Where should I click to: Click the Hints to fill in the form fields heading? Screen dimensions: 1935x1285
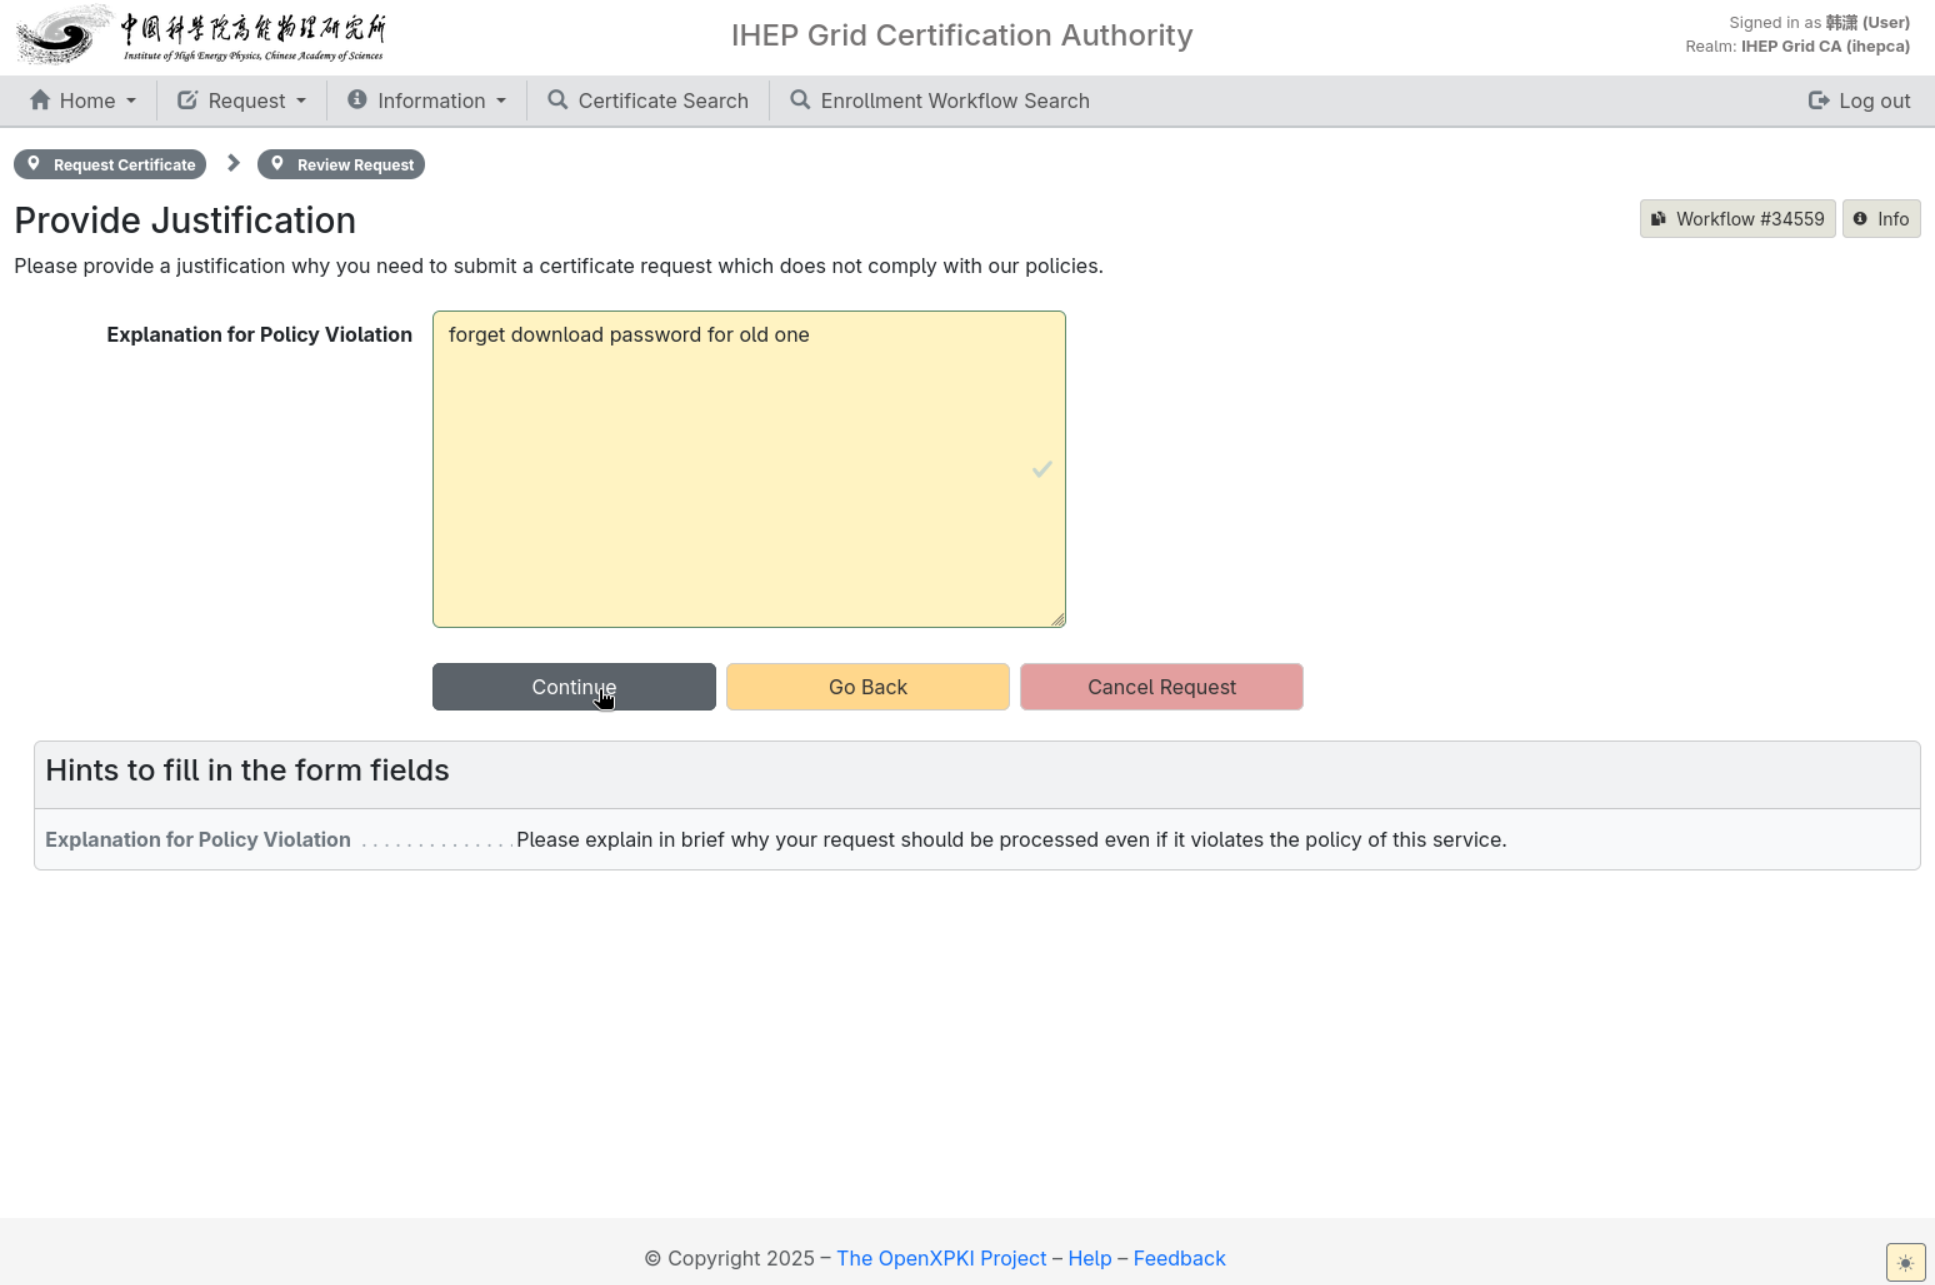click(247, 770)
